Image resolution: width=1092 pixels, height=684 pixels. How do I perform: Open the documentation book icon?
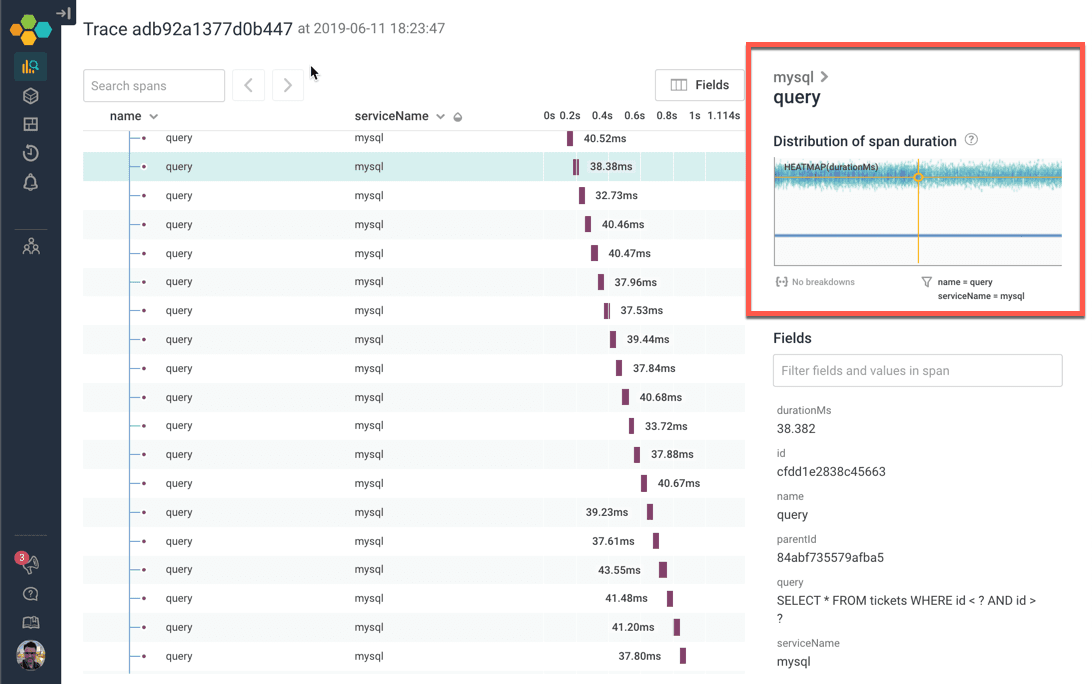pyautogui.click(x=30, y=623)
